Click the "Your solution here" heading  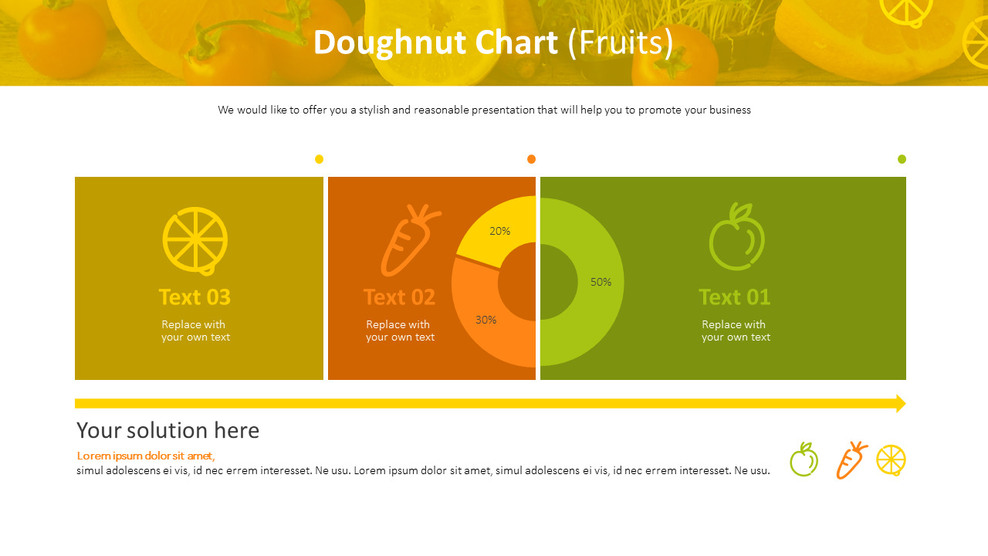(168, 430)
